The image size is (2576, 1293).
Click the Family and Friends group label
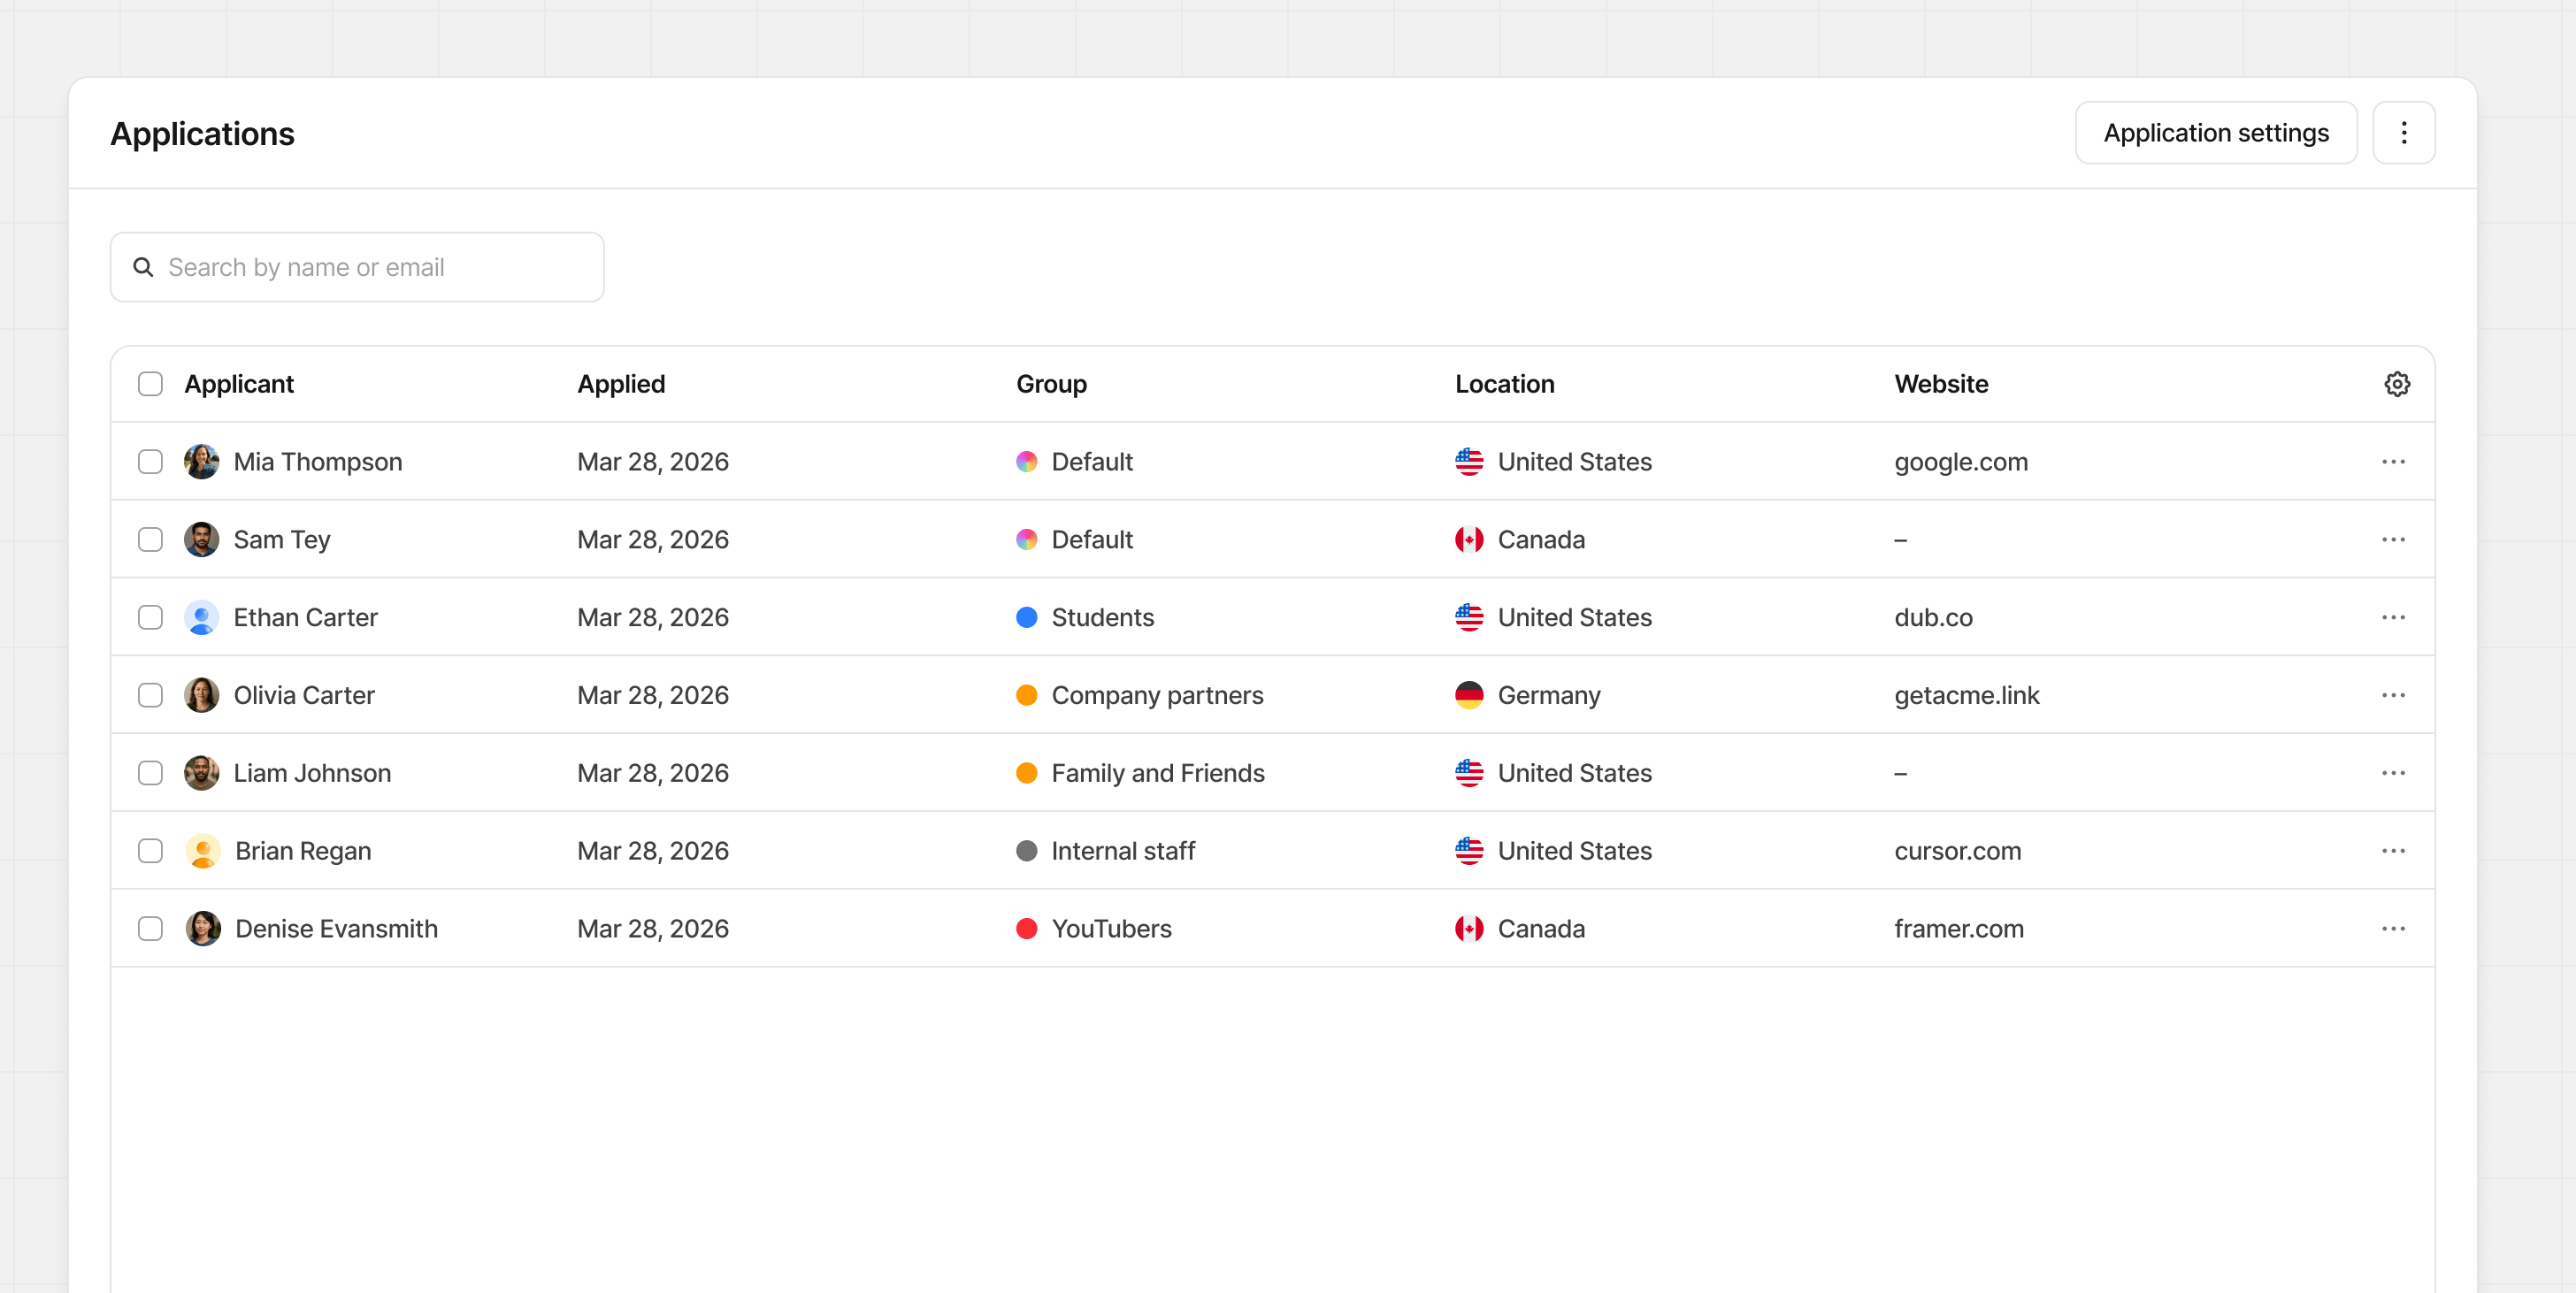(x=1158, y=773)
